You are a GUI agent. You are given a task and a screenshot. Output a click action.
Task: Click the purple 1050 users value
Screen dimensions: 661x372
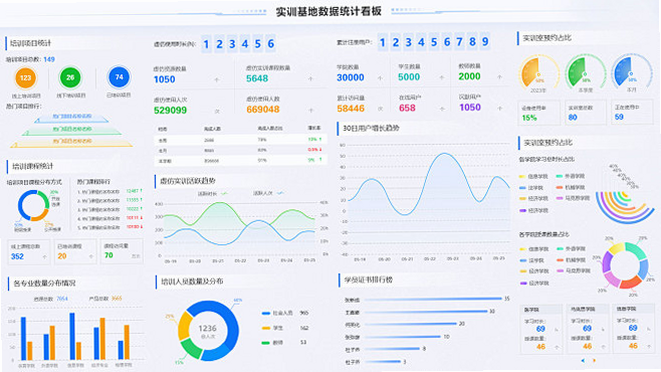470,108
